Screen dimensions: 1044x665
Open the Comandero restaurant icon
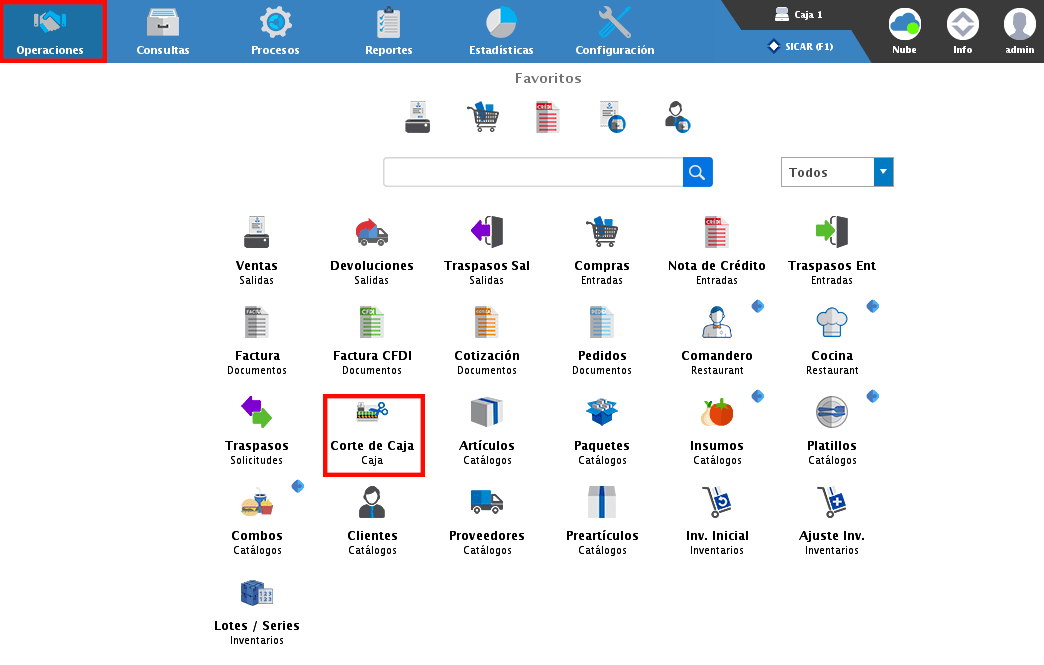click(x=716, y=323)
